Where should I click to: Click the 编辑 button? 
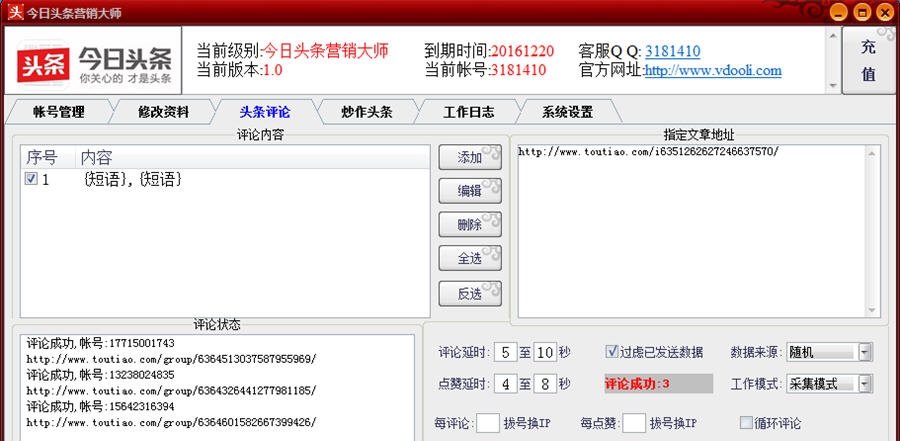click(470, 191)
